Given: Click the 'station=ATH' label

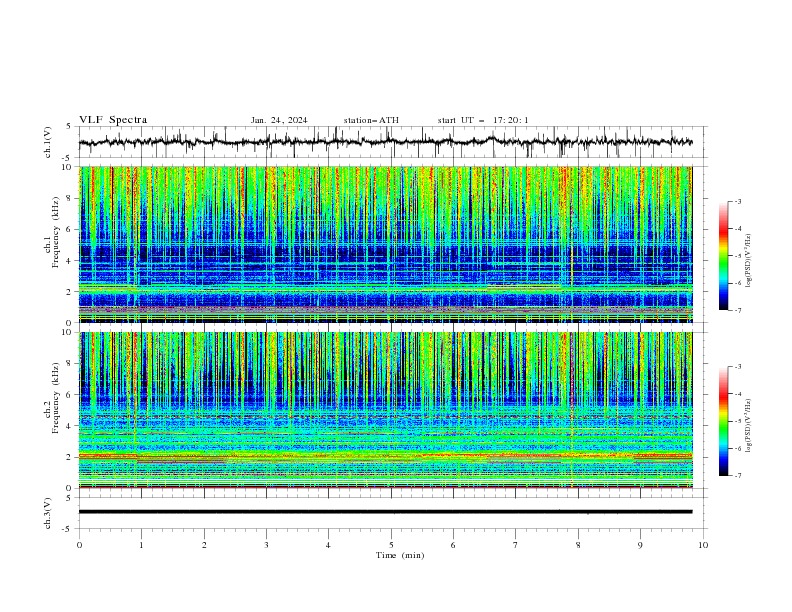Looking at the screenshot, I should (371, 120).
